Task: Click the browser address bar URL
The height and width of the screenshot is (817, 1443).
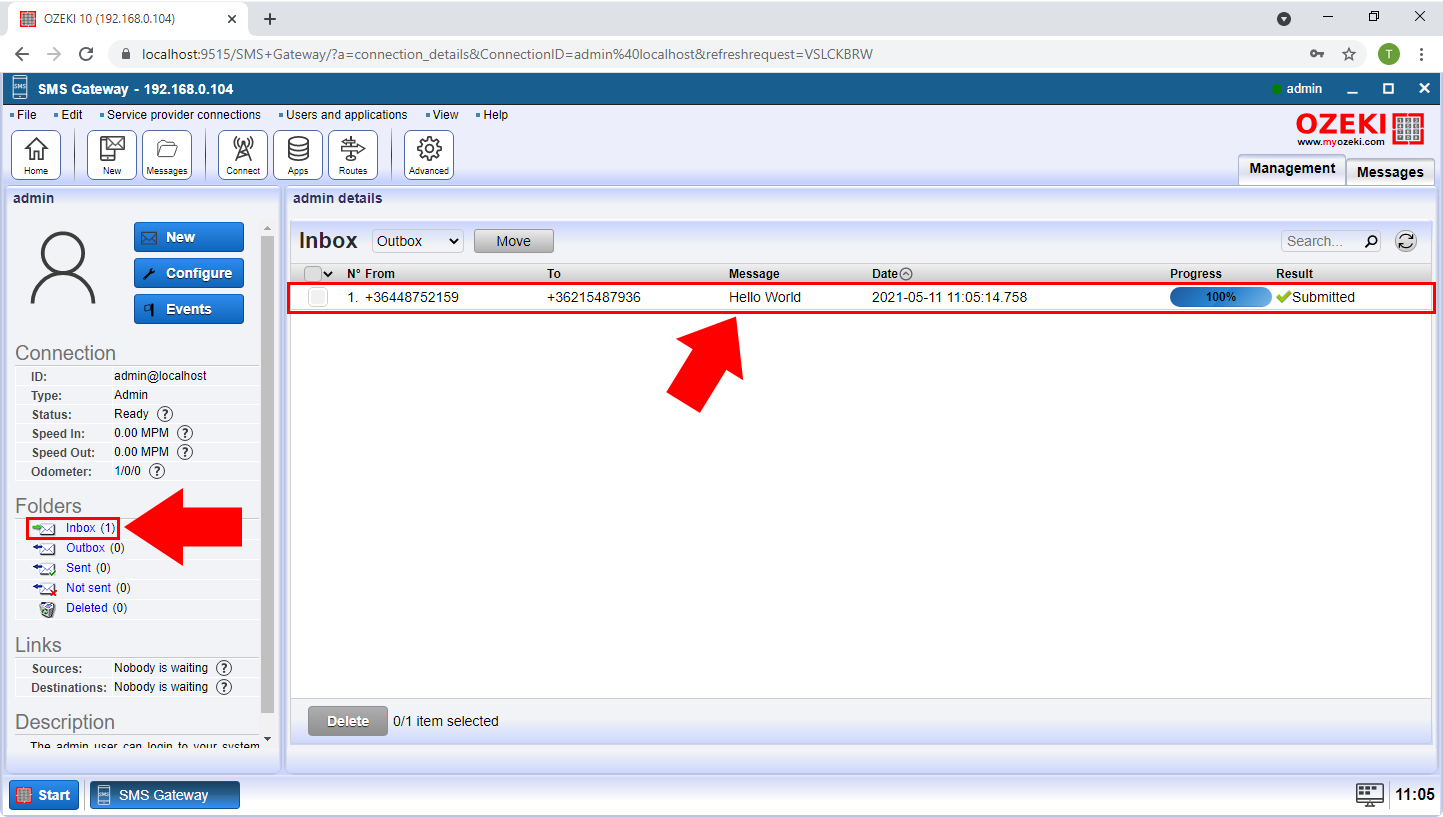Action: pyautogui.click(x=508, y=54)
